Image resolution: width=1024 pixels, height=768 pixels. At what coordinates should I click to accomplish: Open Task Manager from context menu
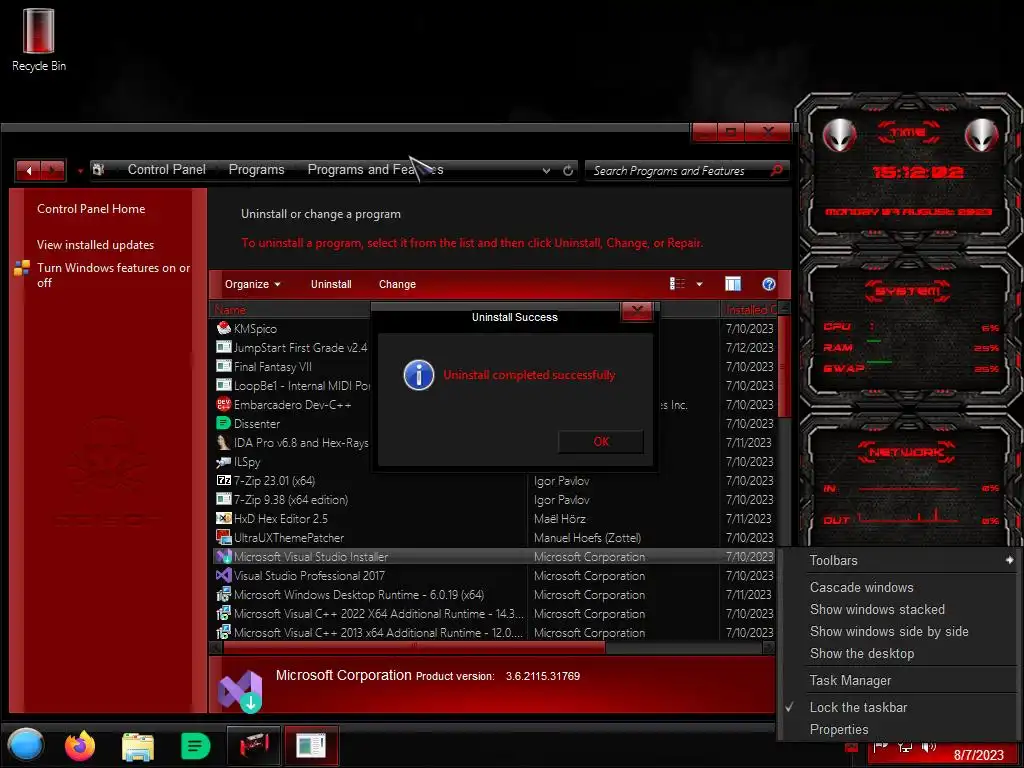pos(850,680)
